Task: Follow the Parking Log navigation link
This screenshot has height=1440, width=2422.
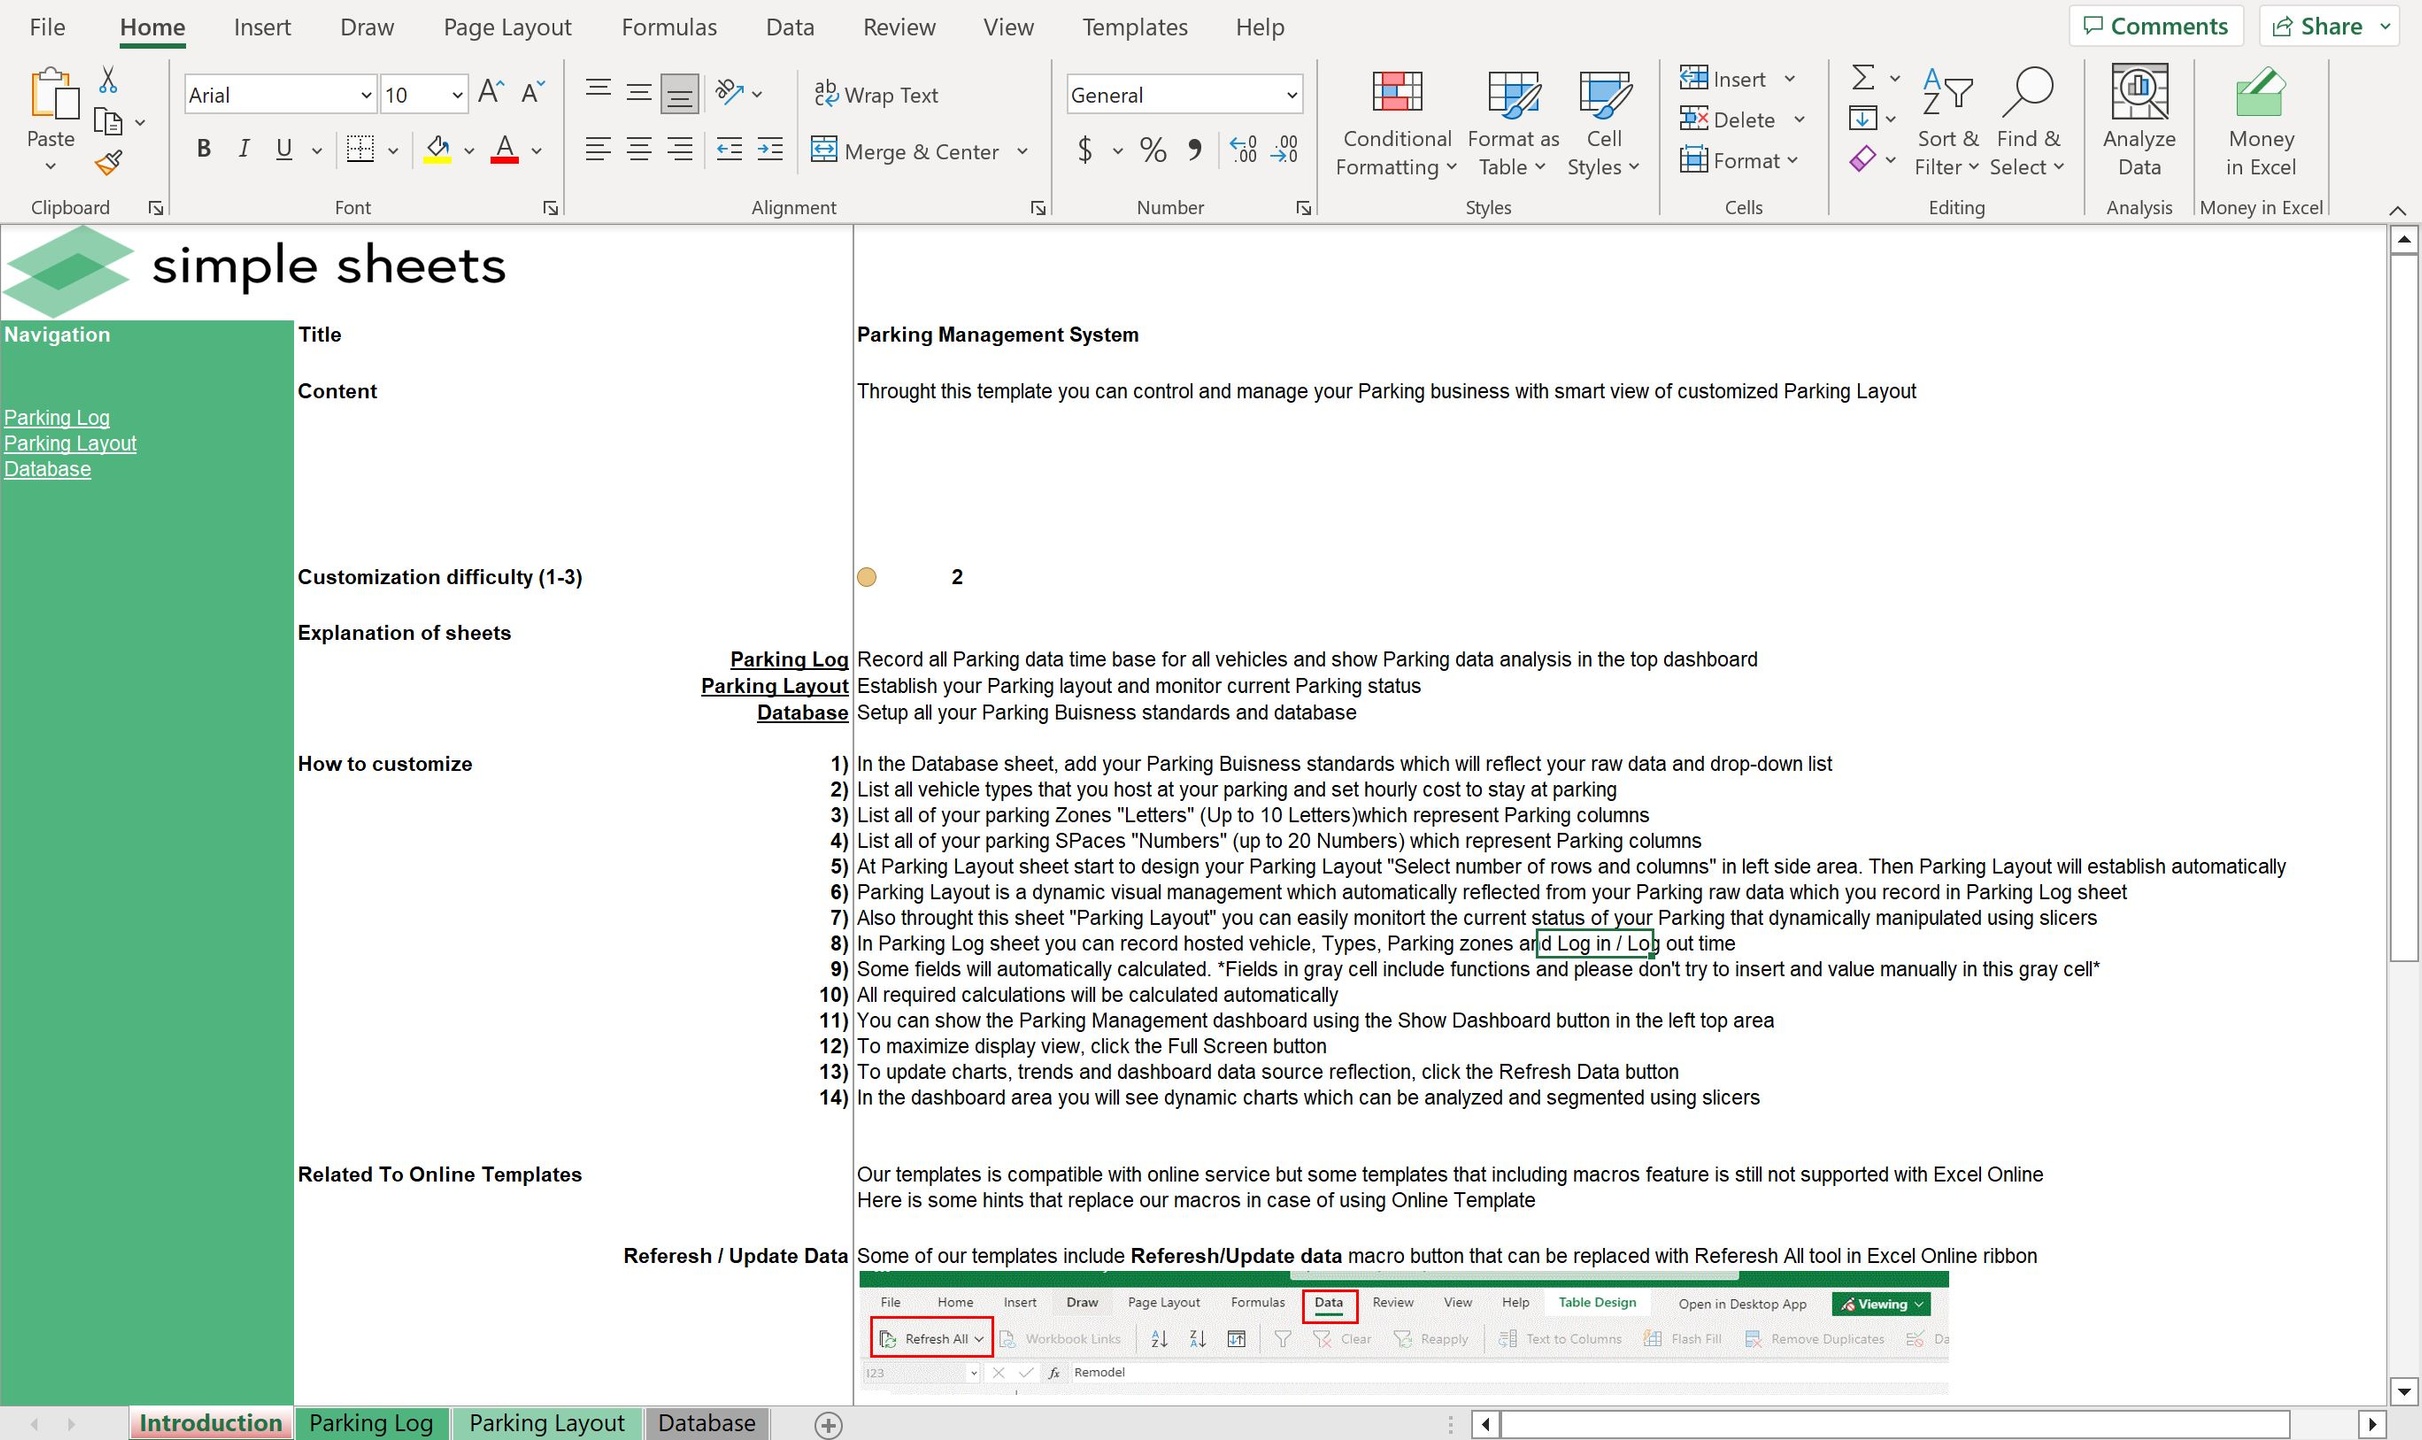Action: [57, 417]
